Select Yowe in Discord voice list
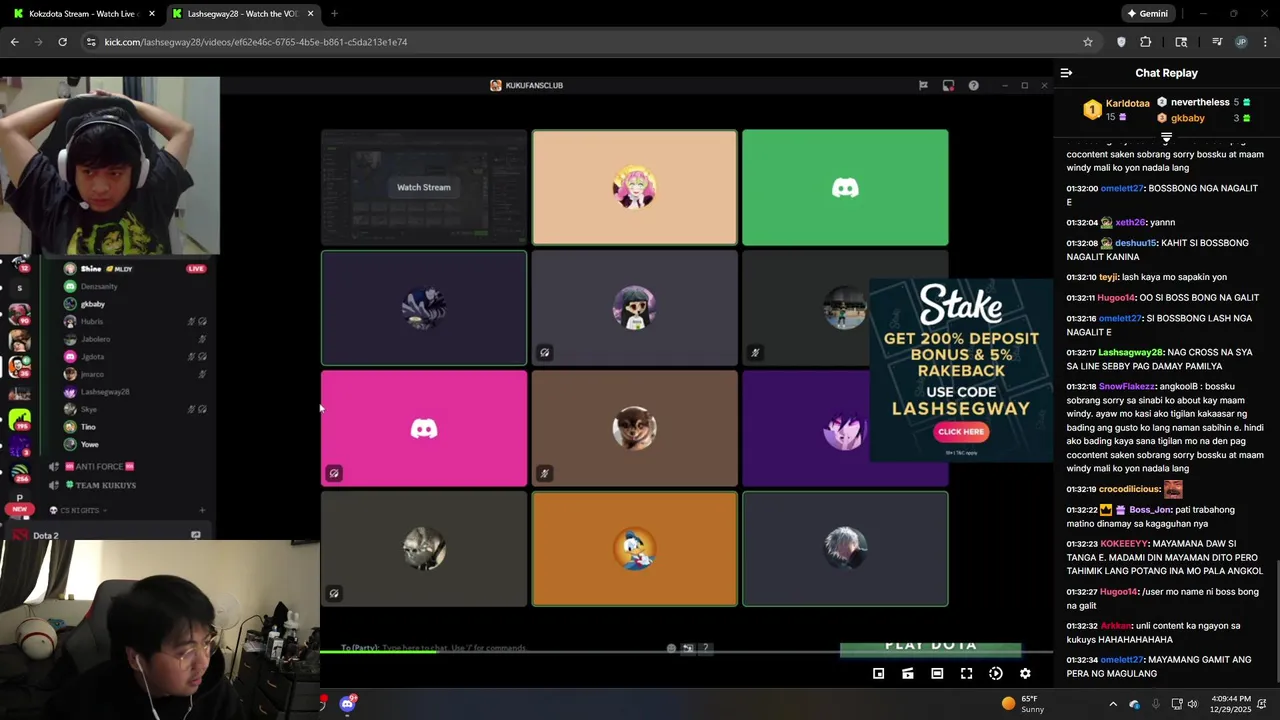The height and width of the screenshot is (720, 1280). [134, 444]
